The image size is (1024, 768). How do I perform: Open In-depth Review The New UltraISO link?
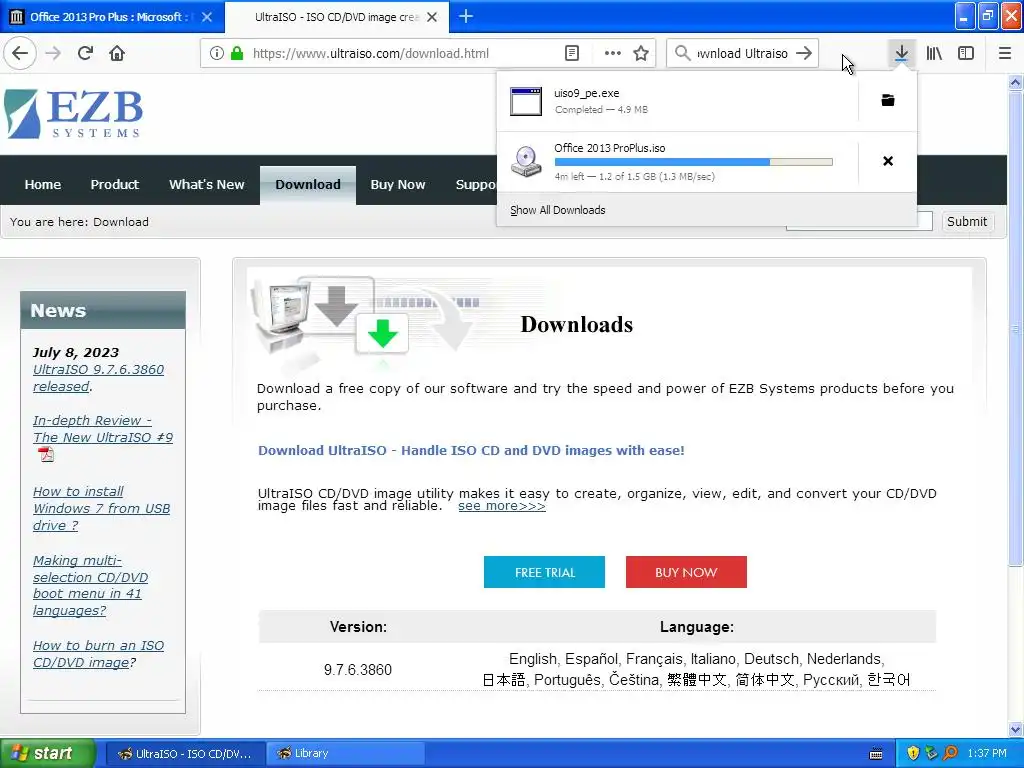coord(103,429)
